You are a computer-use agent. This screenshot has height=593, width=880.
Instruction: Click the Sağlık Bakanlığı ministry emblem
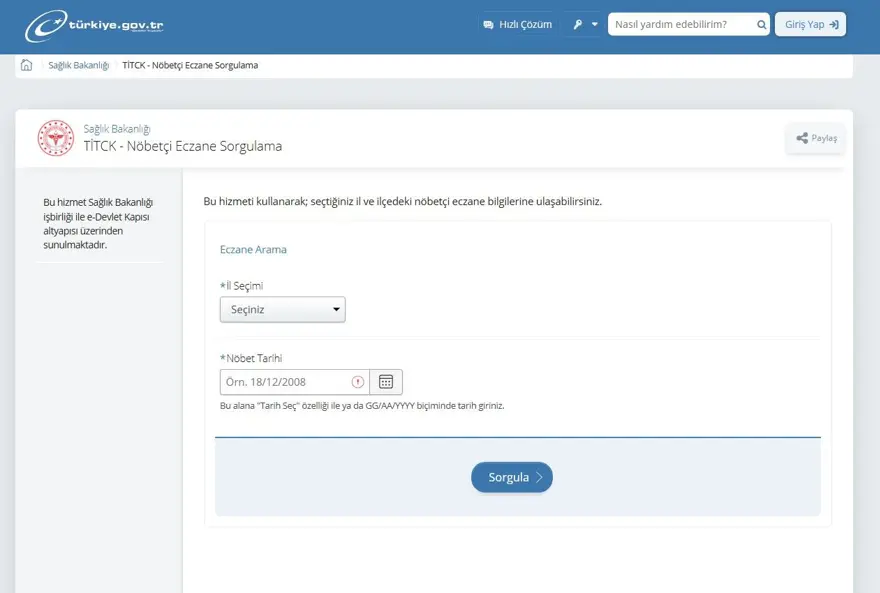57,137
